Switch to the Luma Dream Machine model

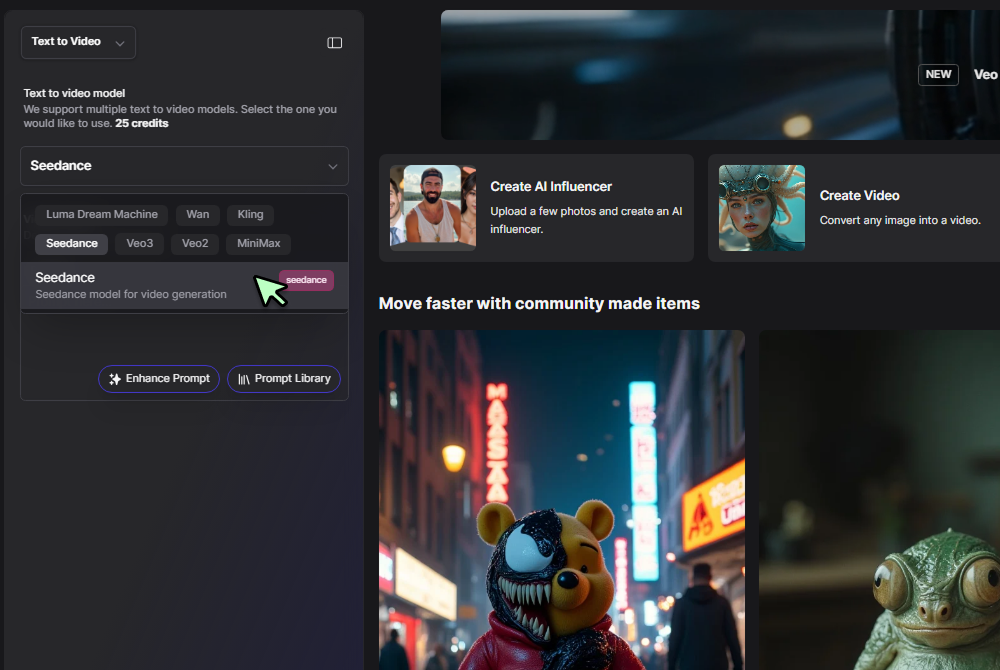(x=100, y=214)
